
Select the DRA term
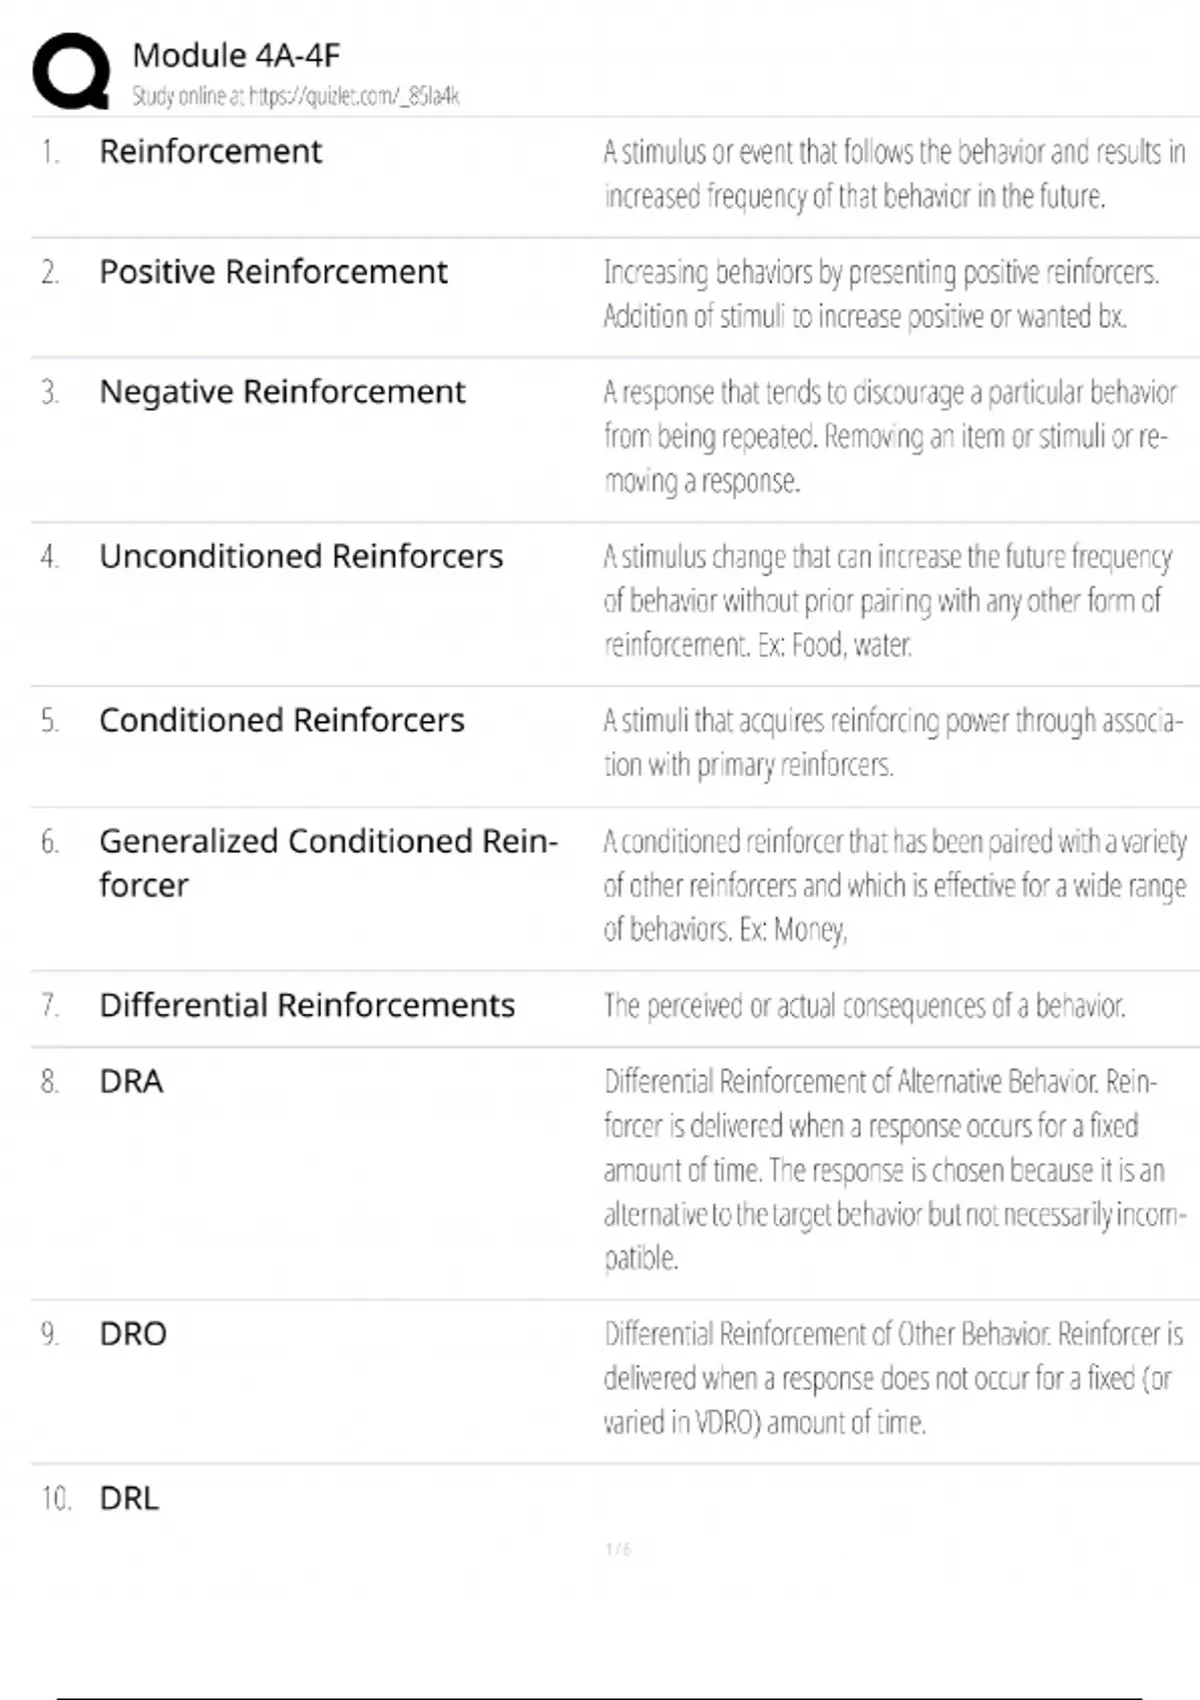click(131, 1082)
